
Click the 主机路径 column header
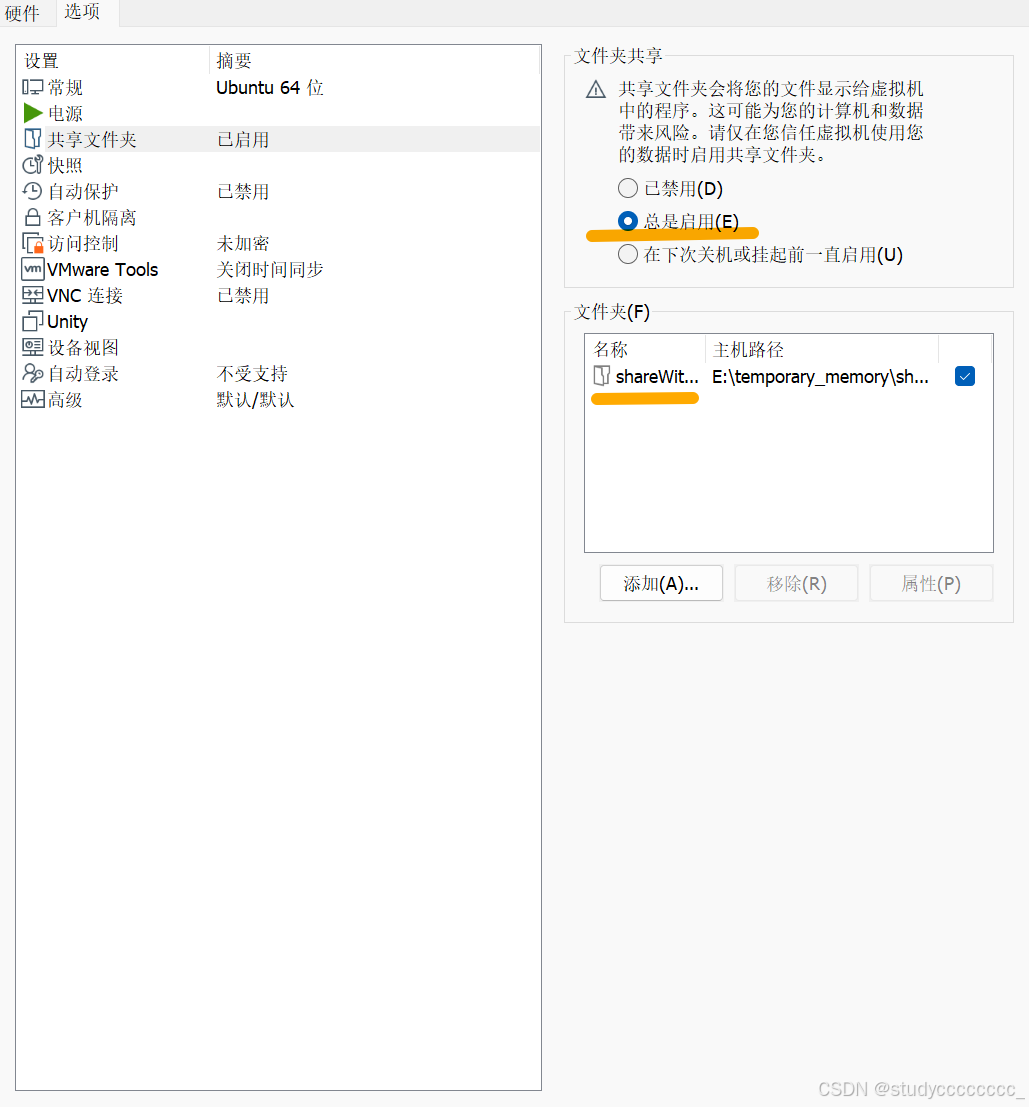coord(822,349)
